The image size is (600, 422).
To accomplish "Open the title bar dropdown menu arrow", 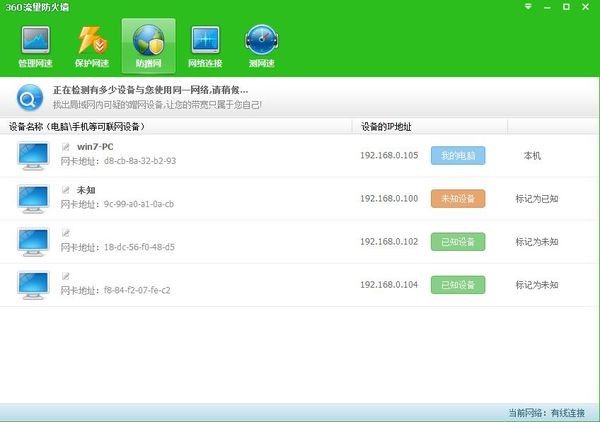I will (528, 7).
